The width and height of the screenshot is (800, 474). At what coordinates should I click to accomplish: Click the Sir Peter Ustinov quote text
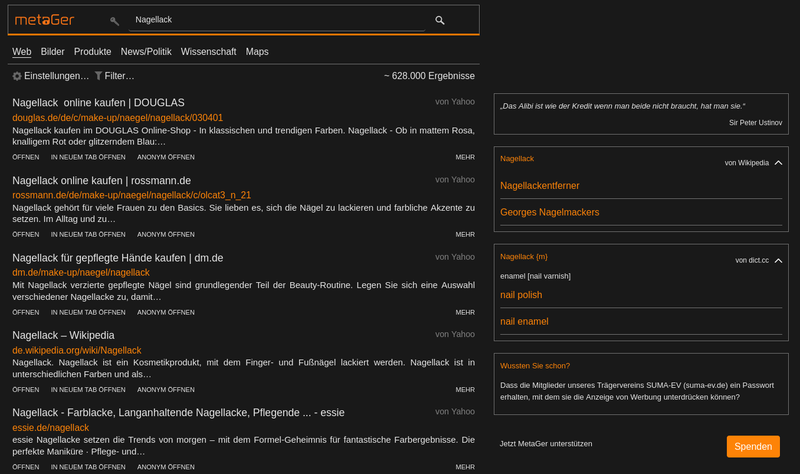coord(622,106)
